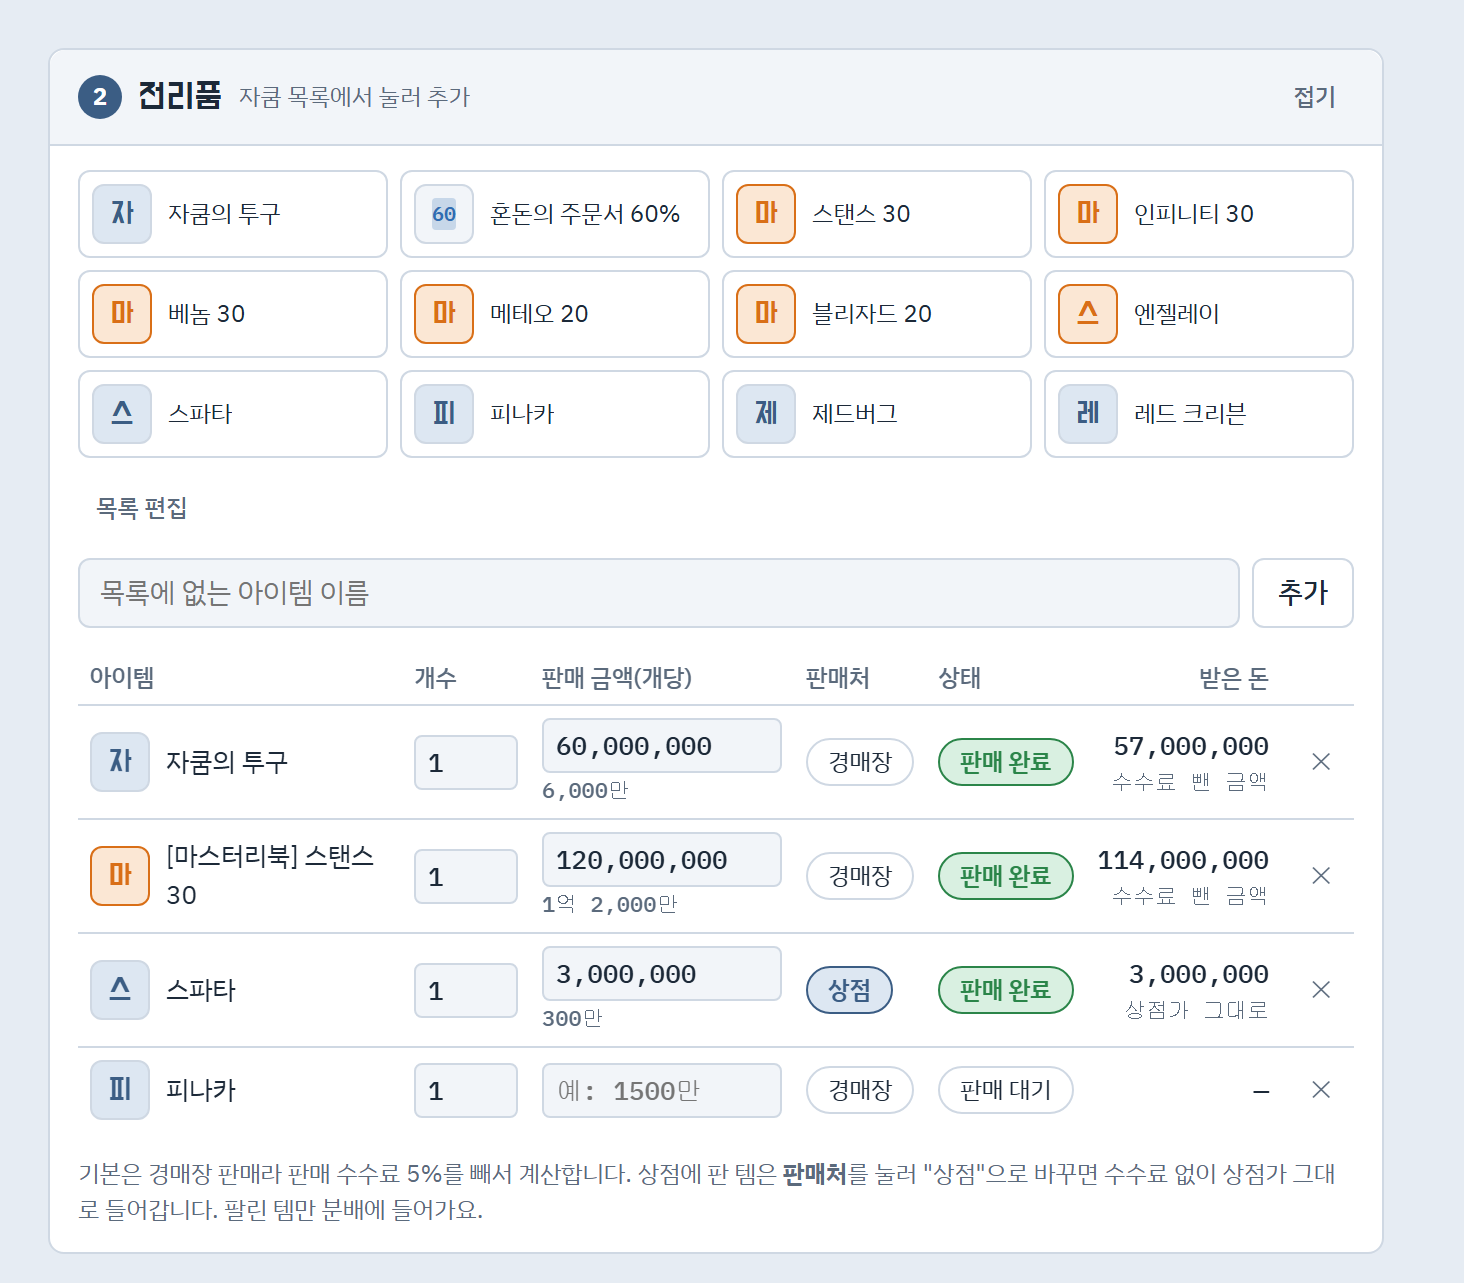Click the 자 icon in 자쿰의 투구 table row
Image resolution: width=1464 pixels, height=1283 pixels.
(120, 762)
